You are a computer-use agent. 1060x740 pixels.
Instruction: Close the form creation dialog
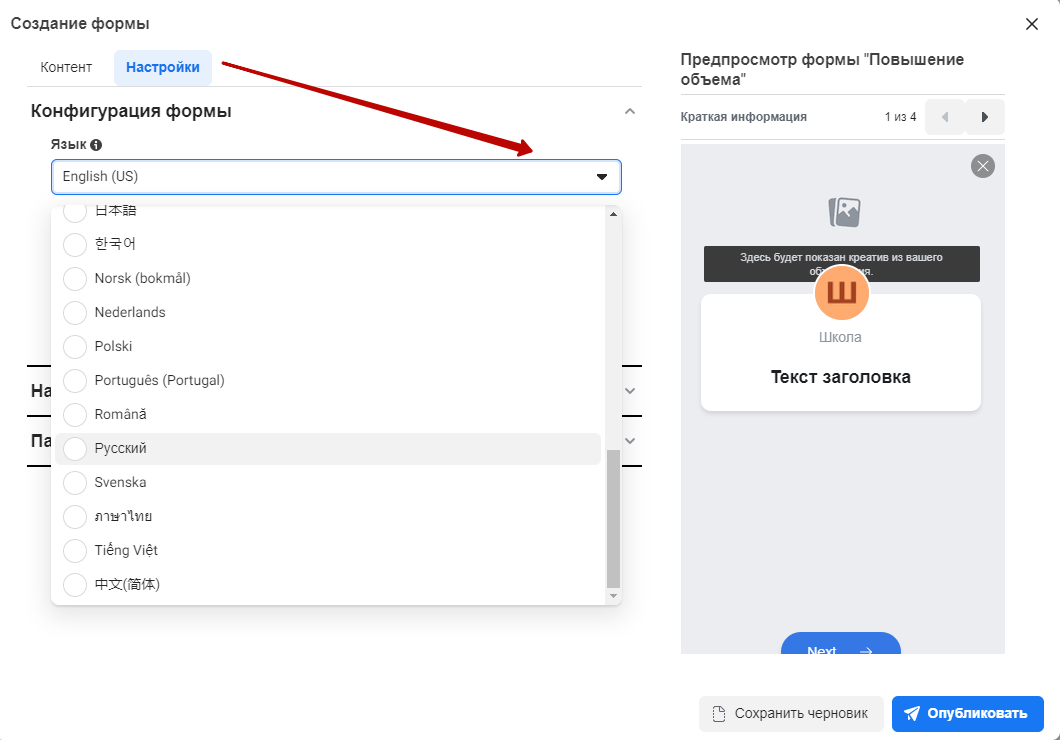1032,24
